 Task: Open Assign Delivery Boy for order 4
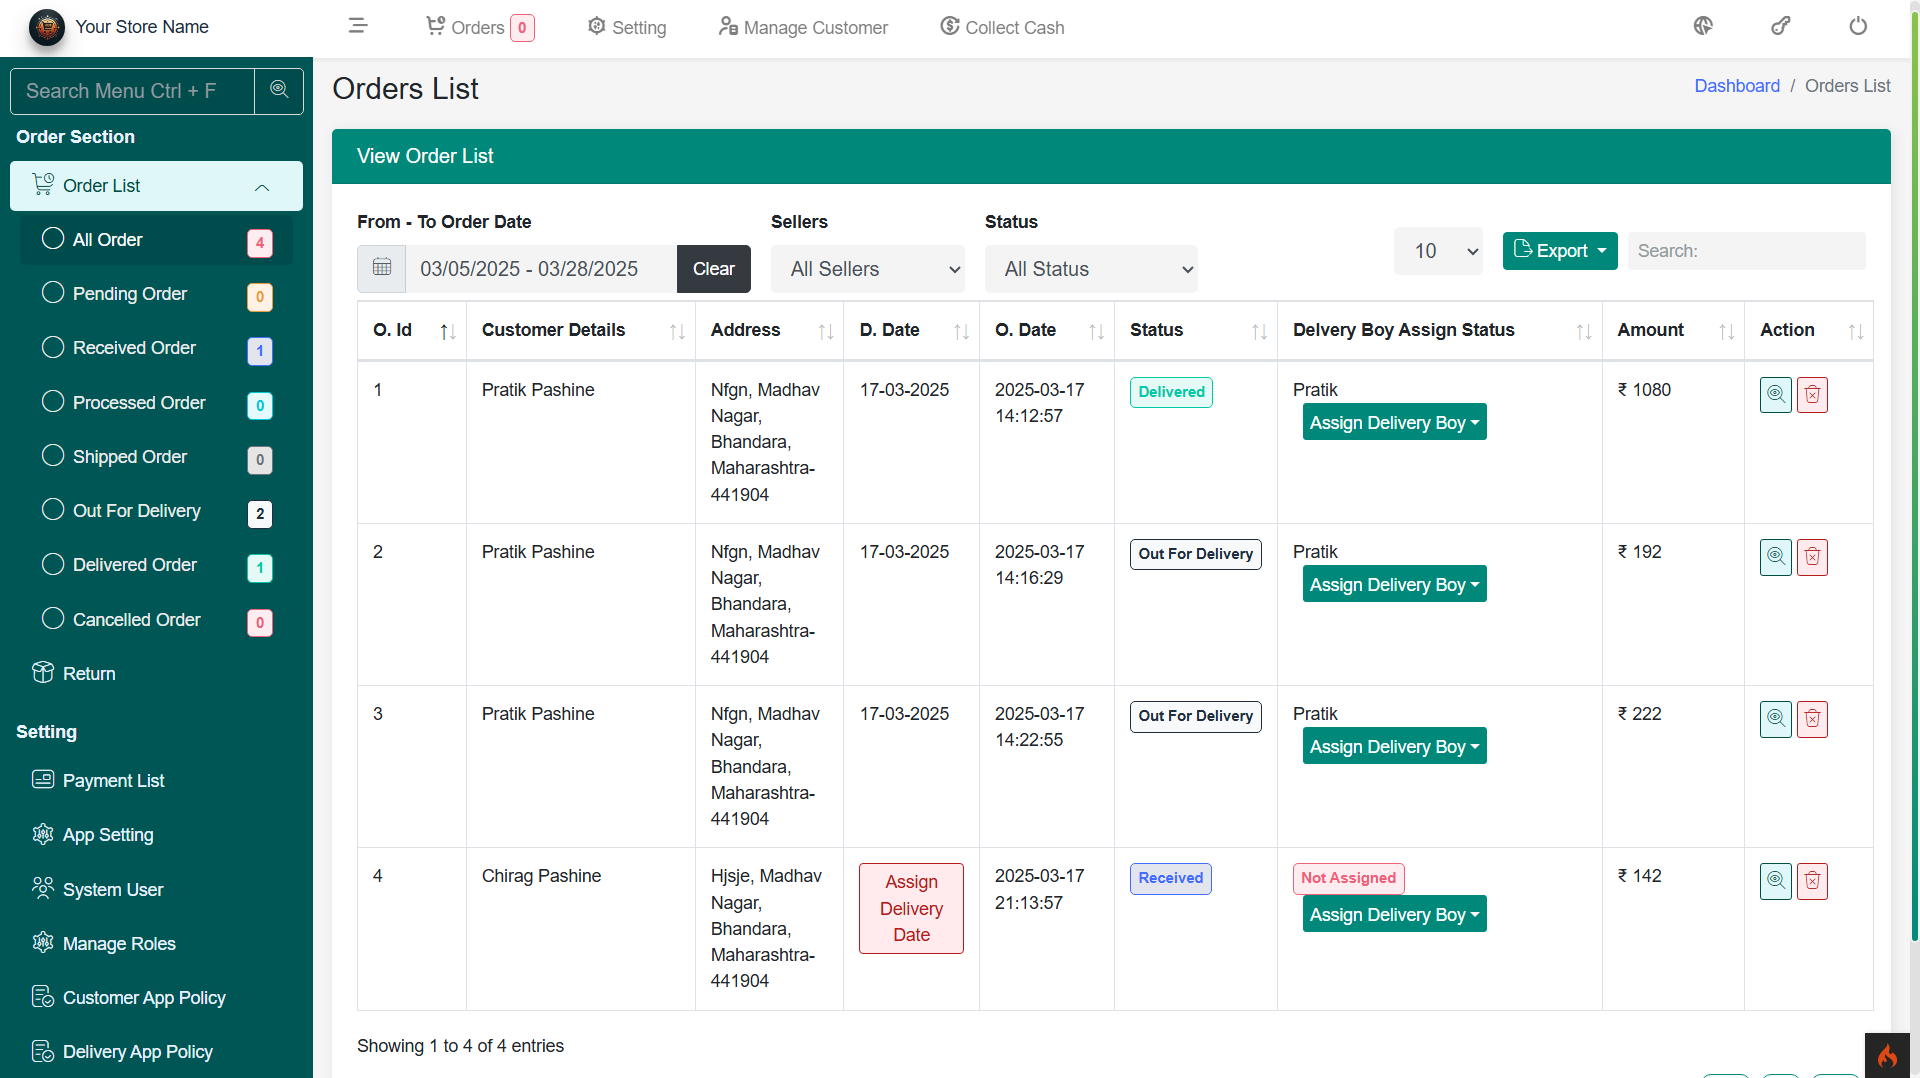coord(1394,914)
